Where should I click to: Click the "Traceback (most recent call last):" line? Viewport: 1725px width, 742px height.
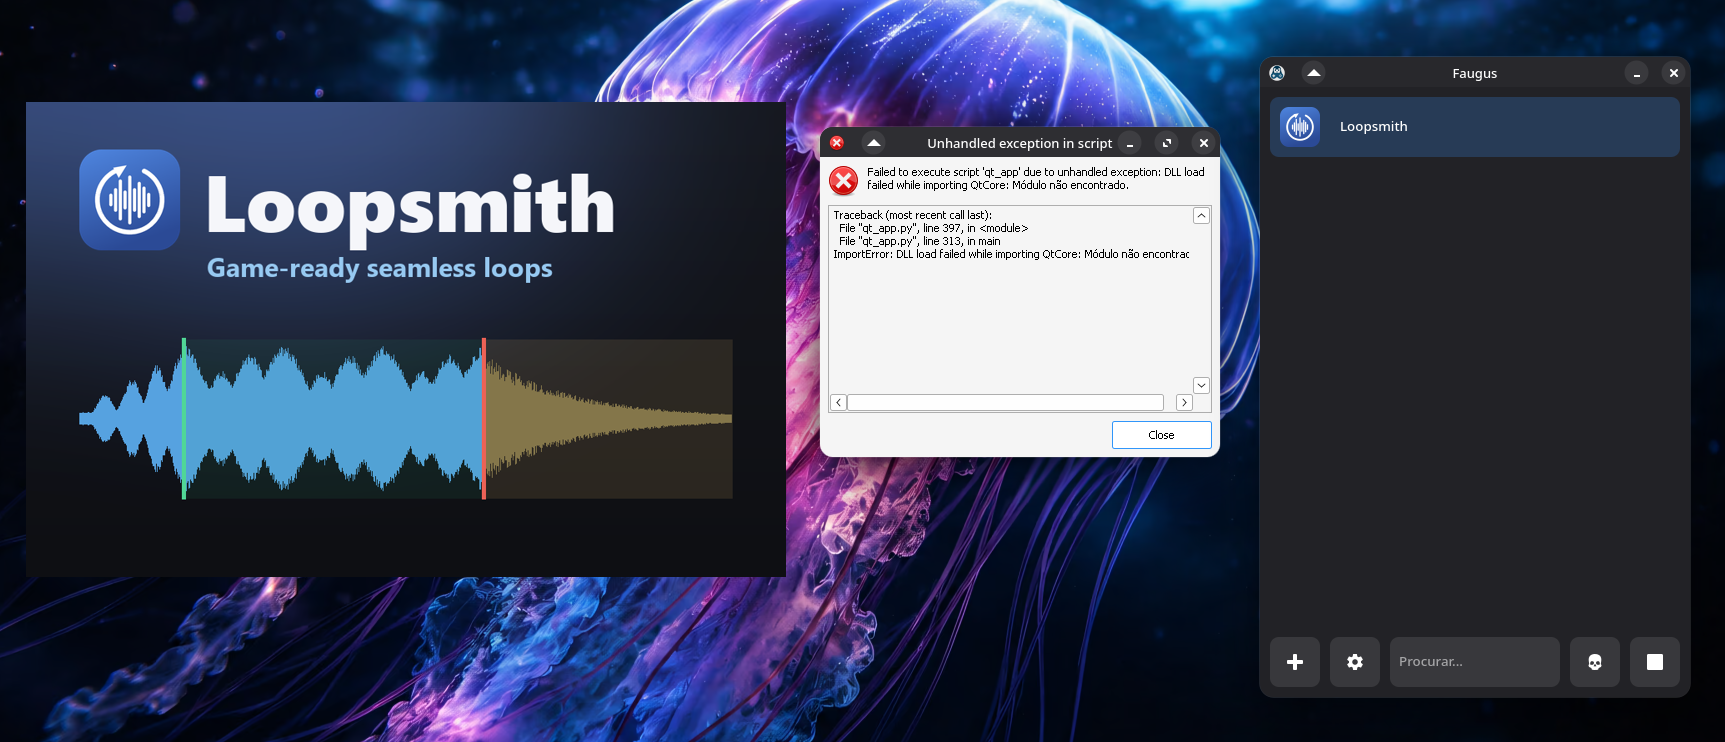pos(913,215)
